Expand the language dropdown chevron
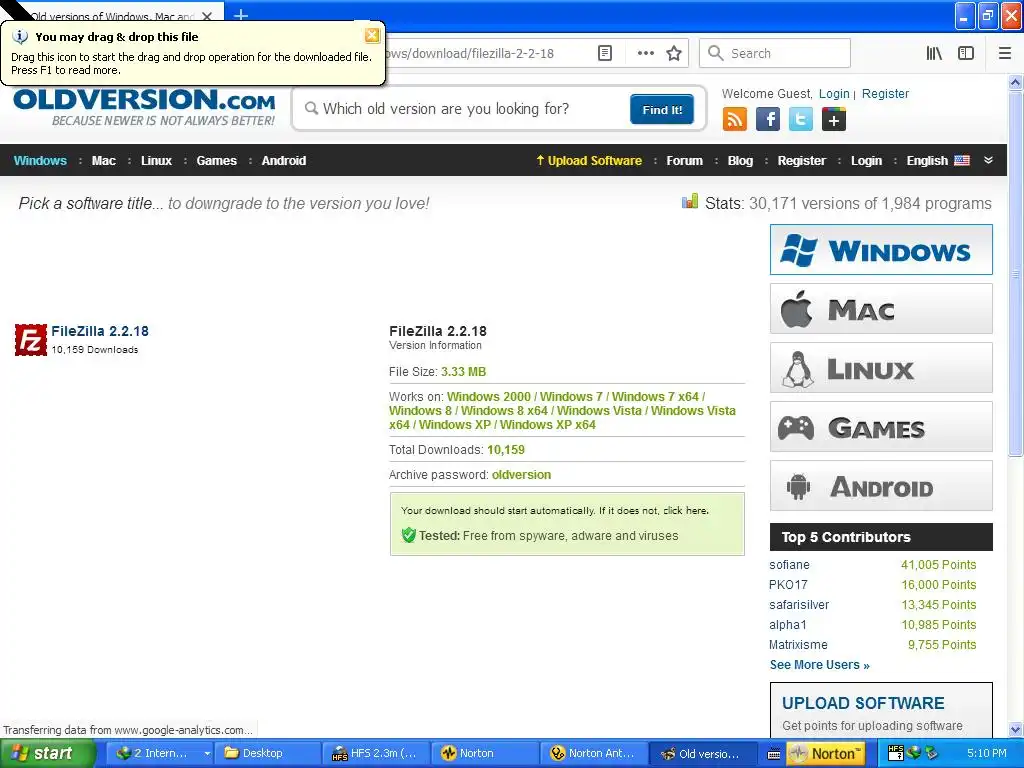Viewport: 1024px width, 768px height. tap(988, 160)
